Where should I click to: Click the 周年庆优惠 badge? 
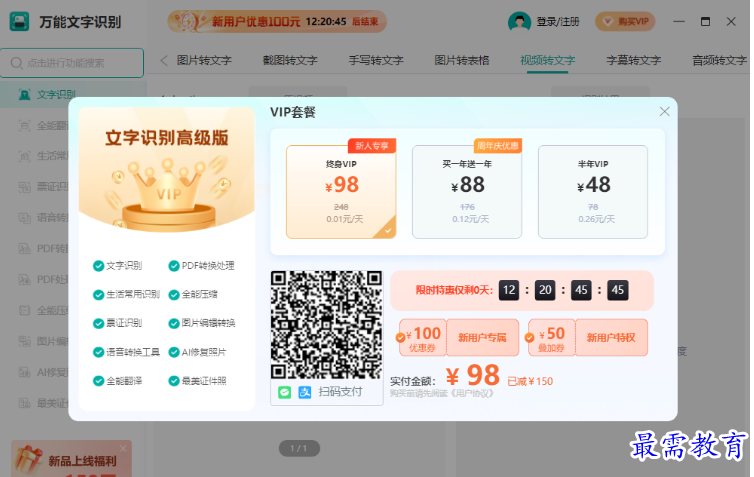[x=498, y=146]
